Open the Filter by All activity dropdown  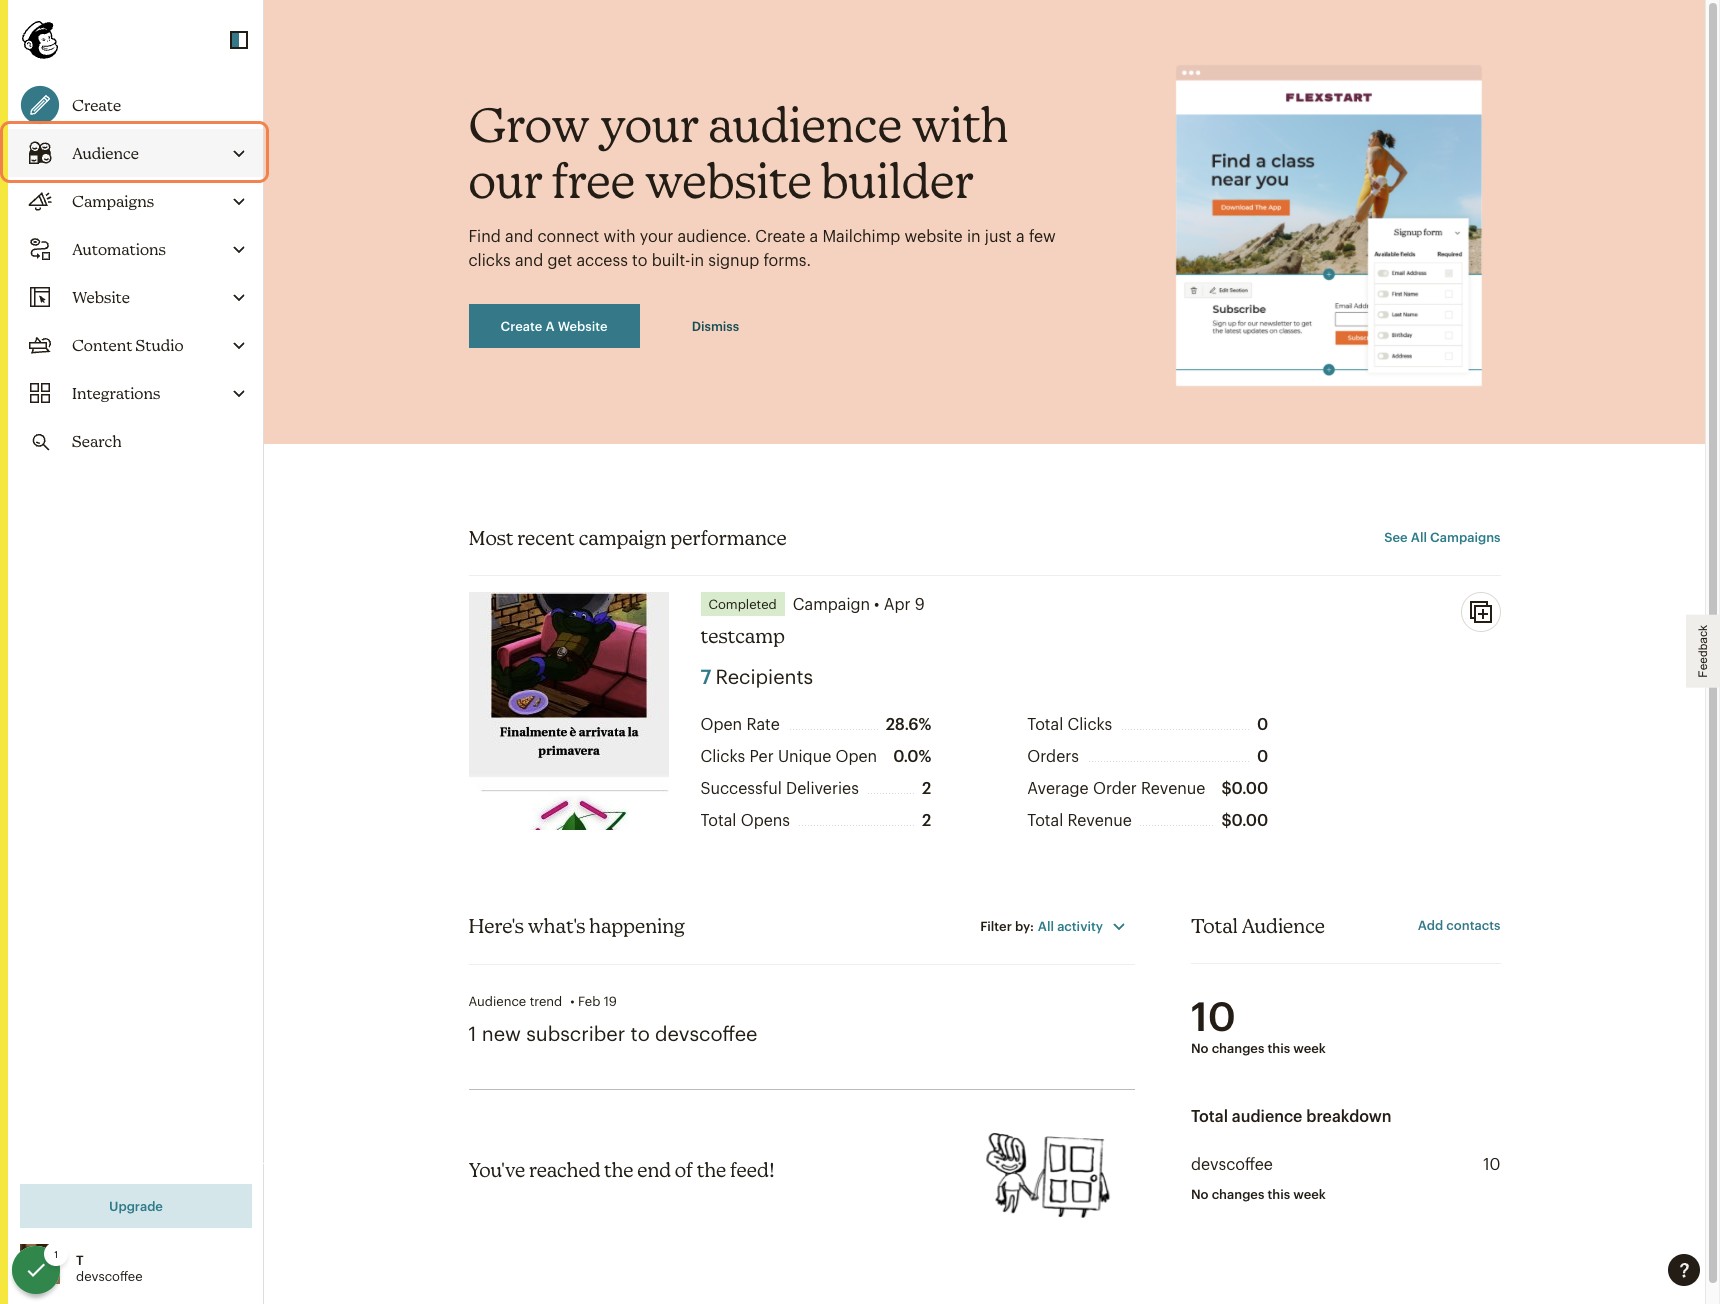1081,927
